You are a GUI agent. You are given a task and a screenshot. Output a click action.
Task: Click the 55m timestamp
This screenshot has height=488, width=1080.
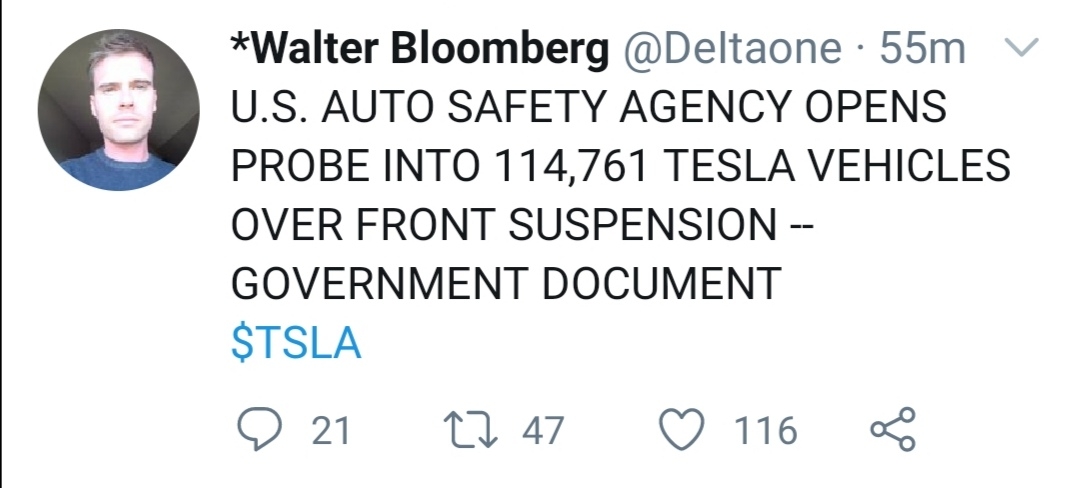pyautogui.click(x=922, y=50)
